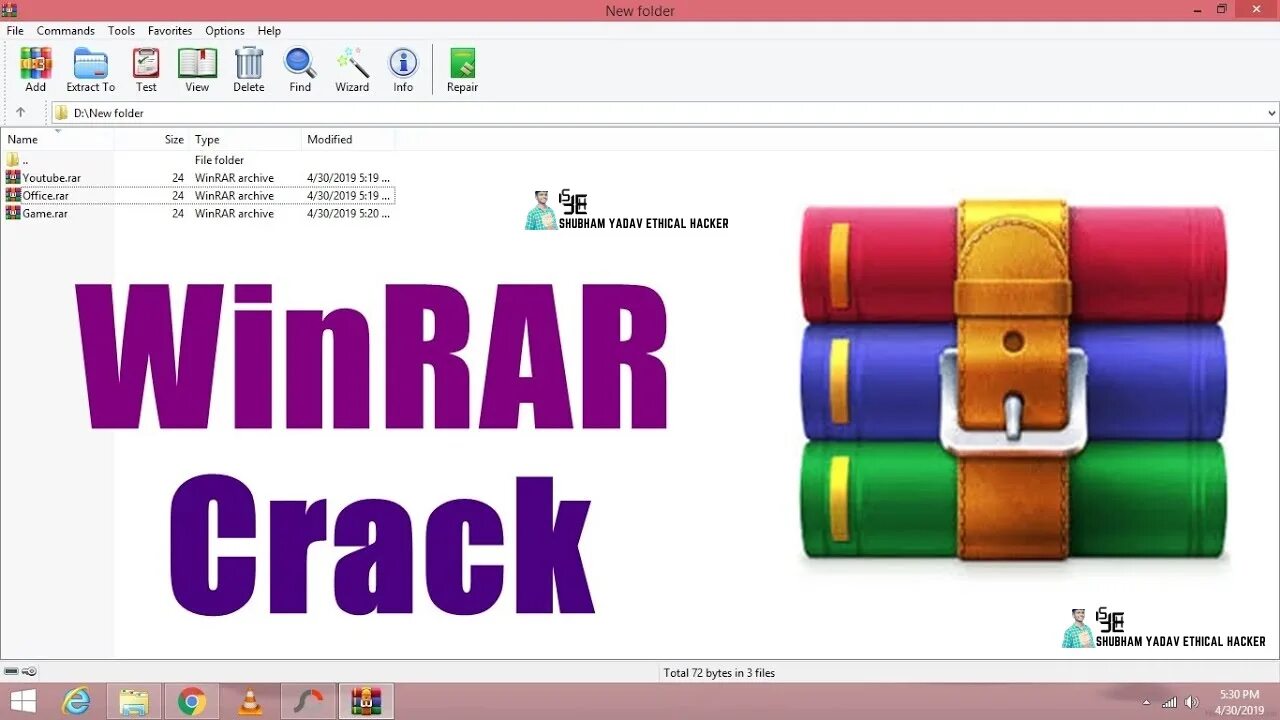Click the Test archive toolbar icon
The height and width of the screenshot is (720, 1280).
(146, 63)
